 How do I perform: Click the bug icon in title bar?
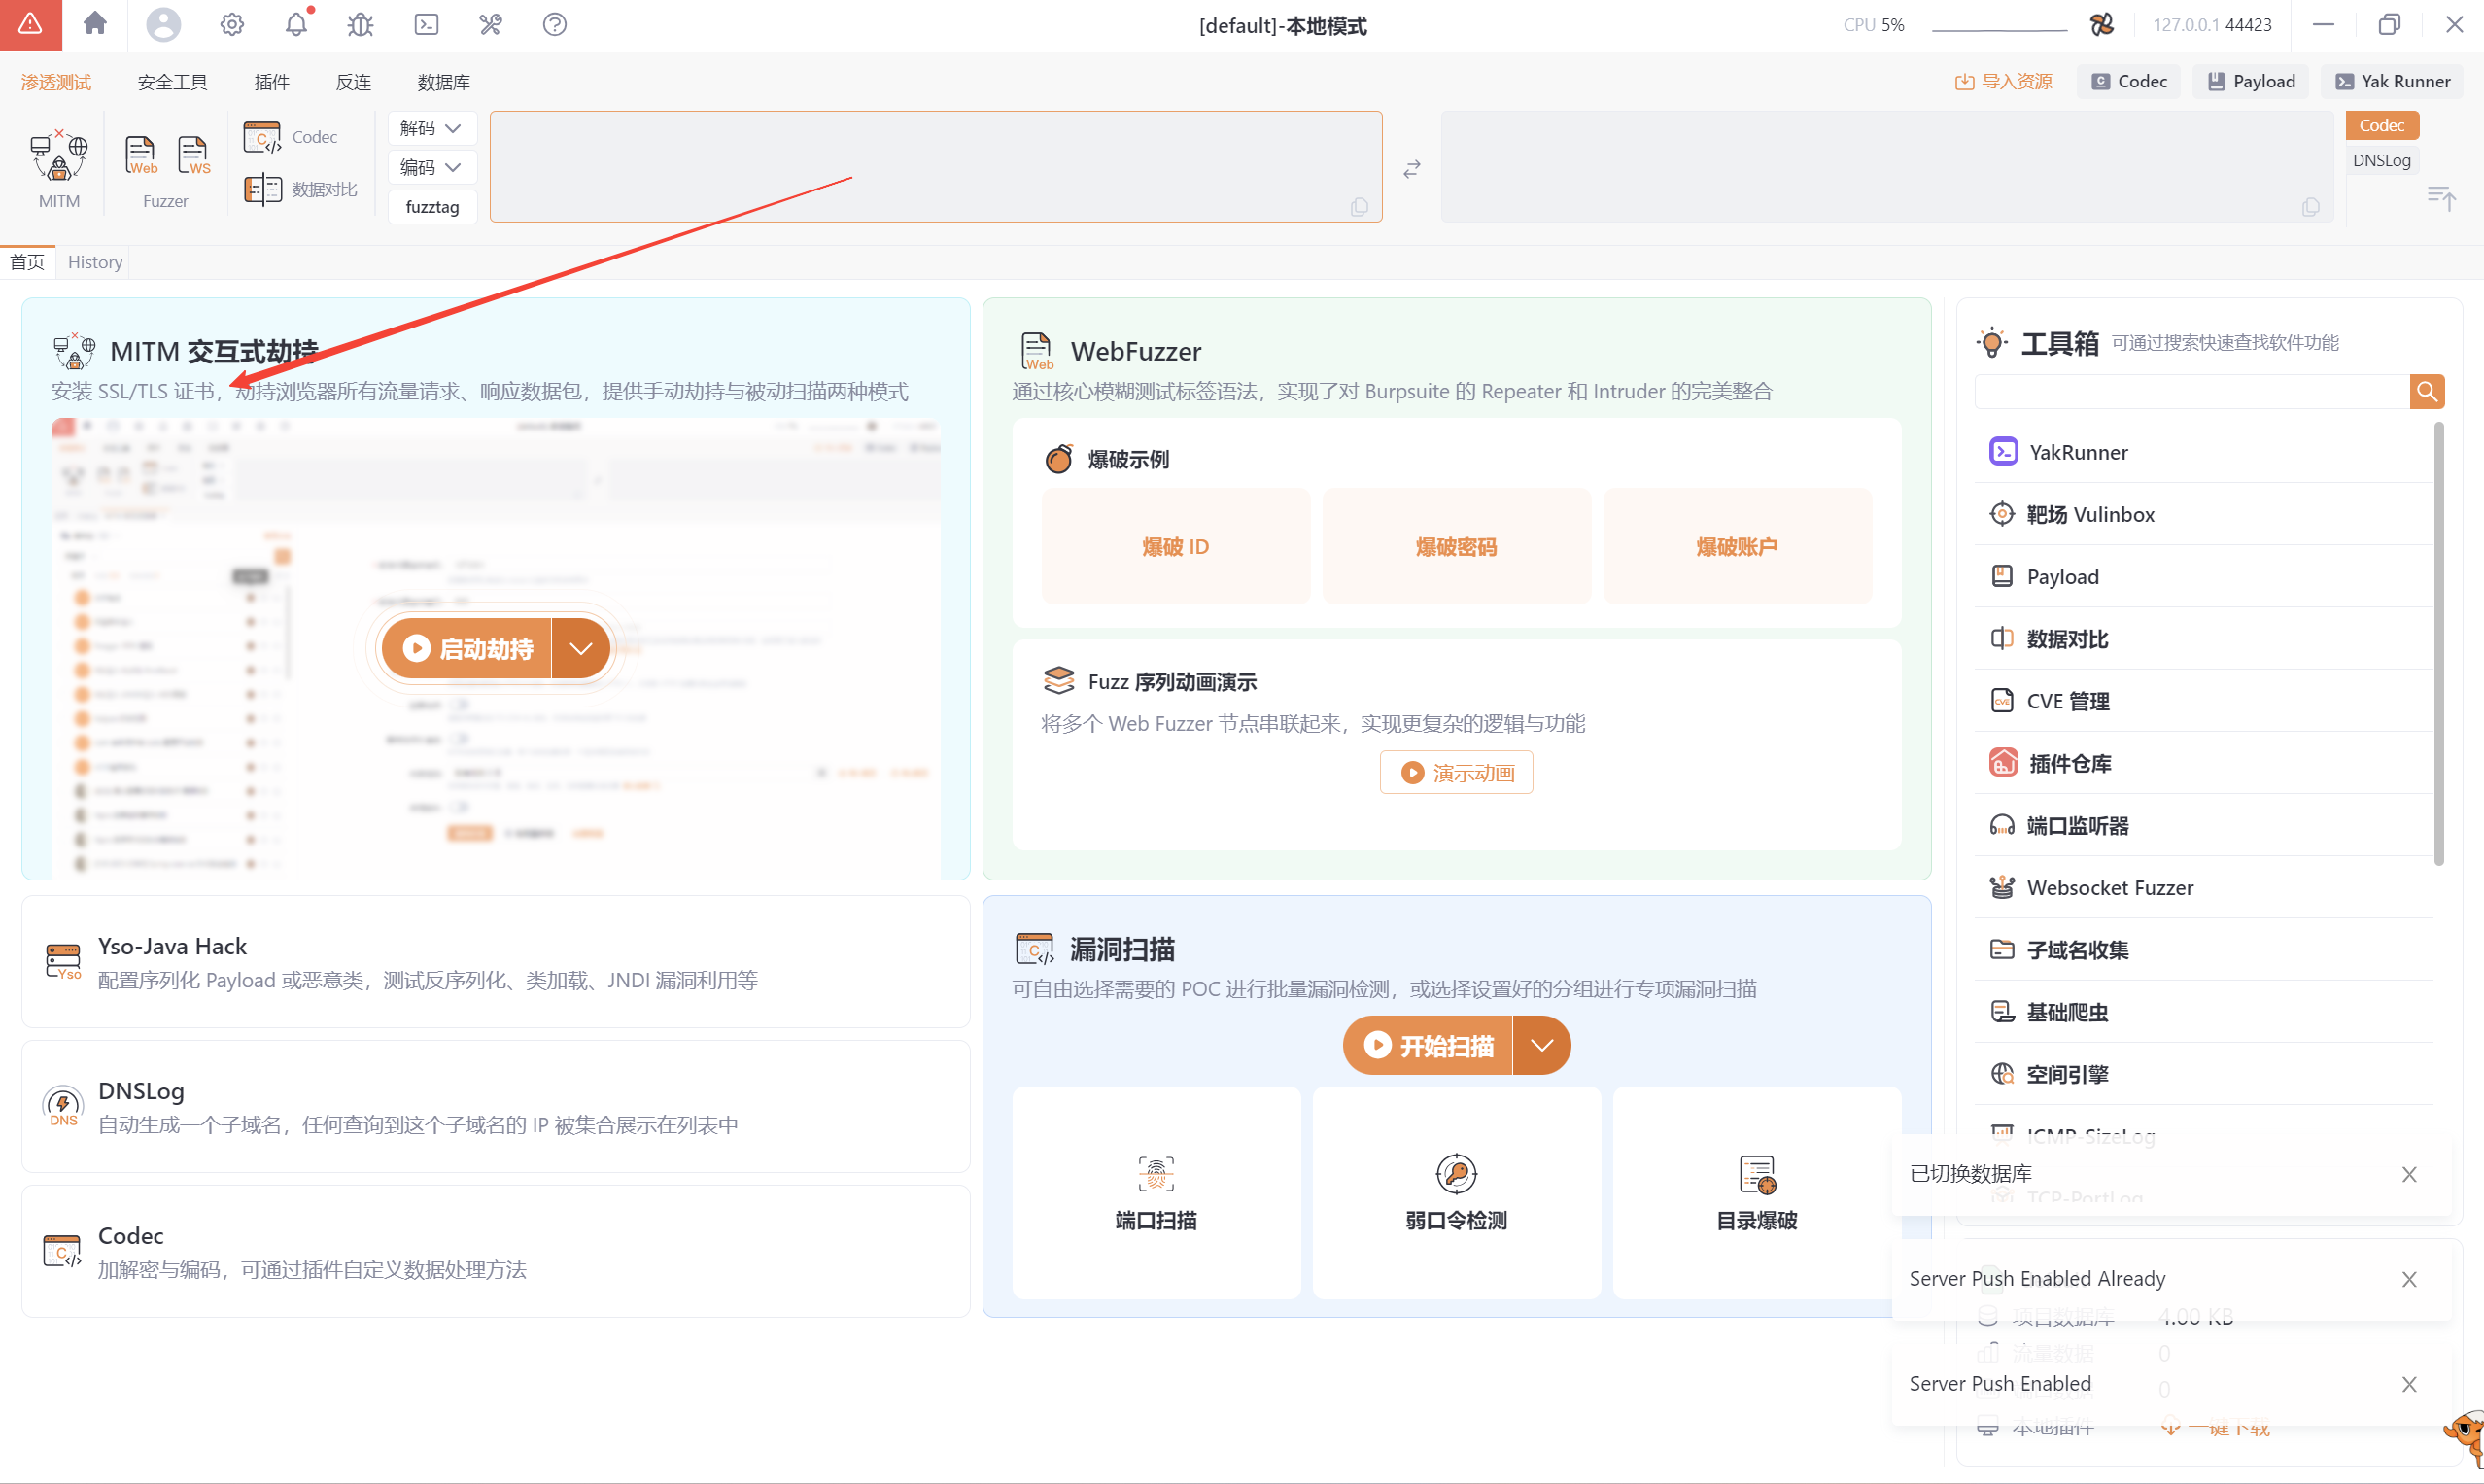click(x=360, y=24)
